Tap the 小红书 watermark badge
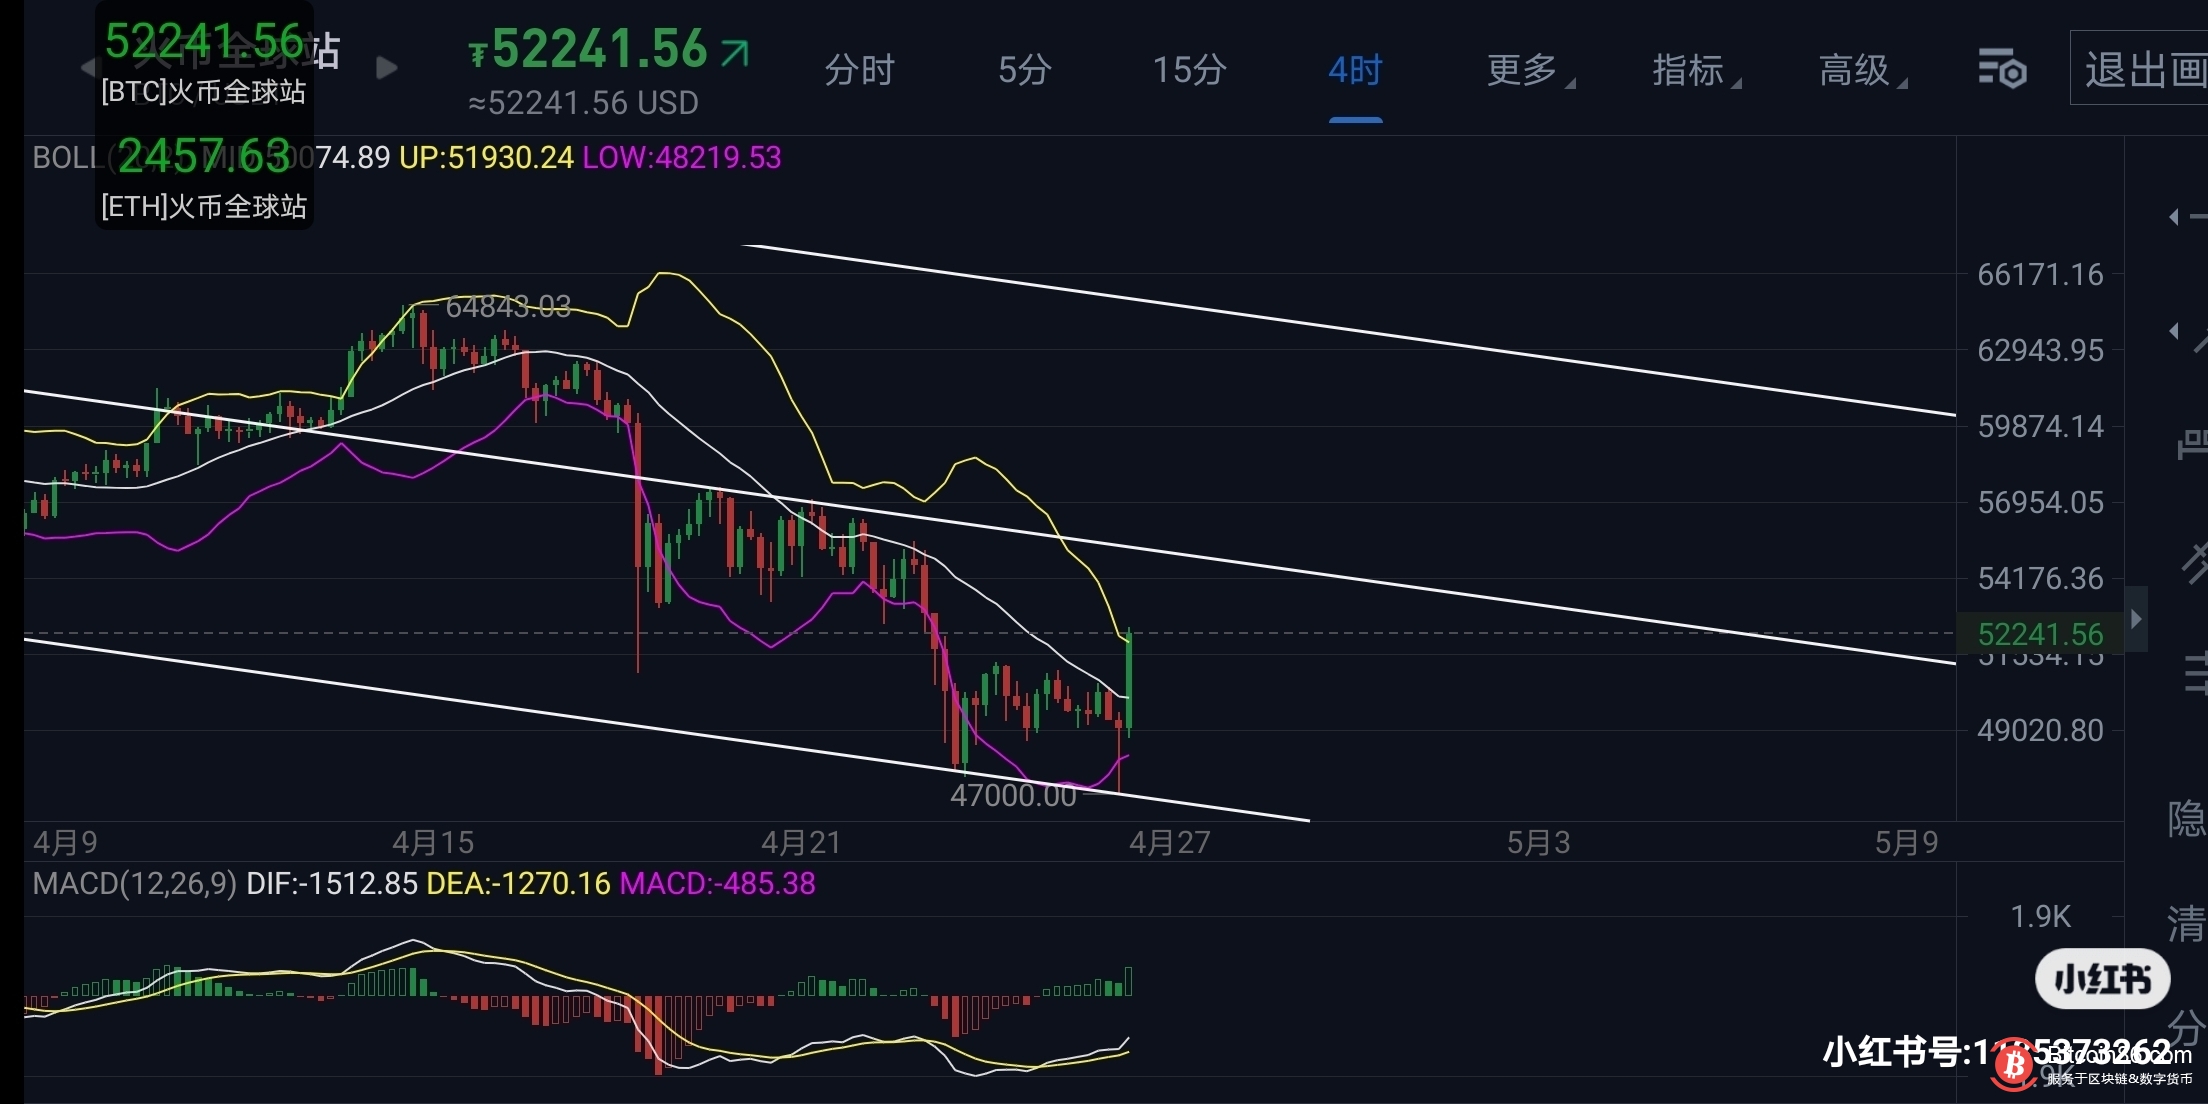The image size is (2208, 1104). (2102, 979)
